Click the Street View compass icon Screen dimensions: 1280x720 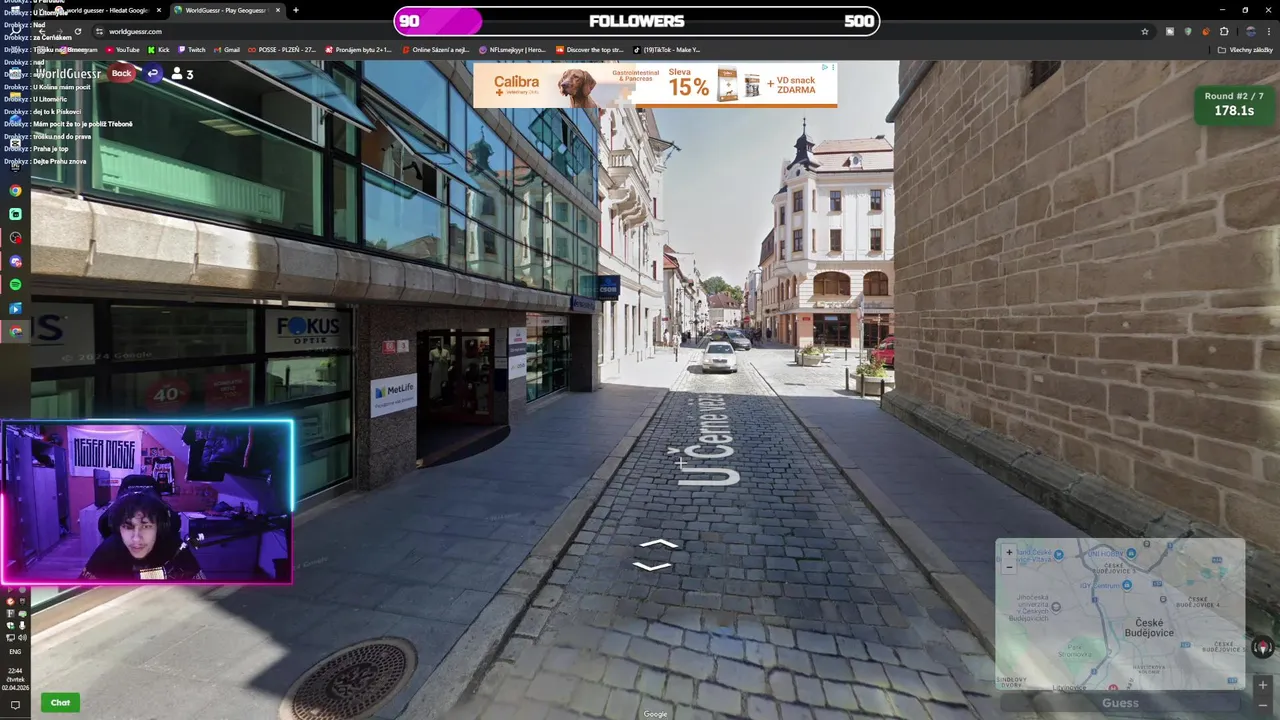1262,648
